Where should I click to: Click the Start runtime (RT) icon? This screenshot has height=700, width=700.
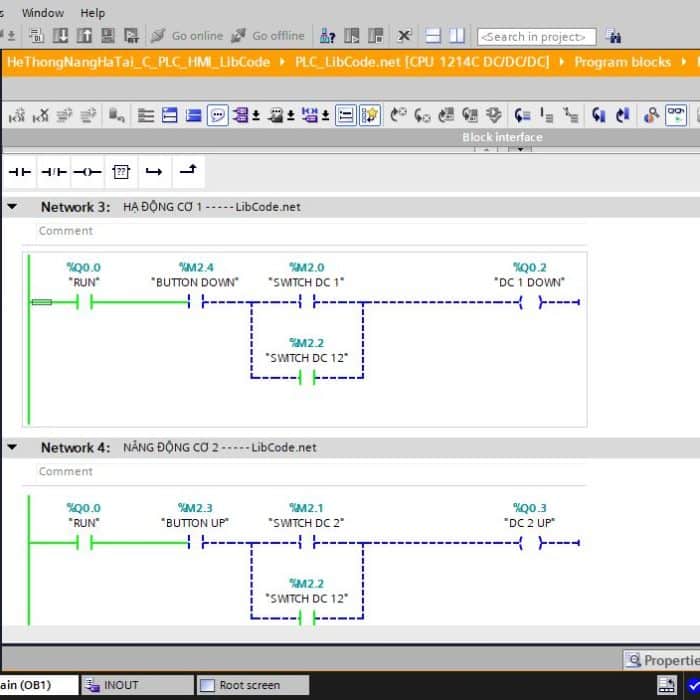pyautogui.click(x=131, y=36)
